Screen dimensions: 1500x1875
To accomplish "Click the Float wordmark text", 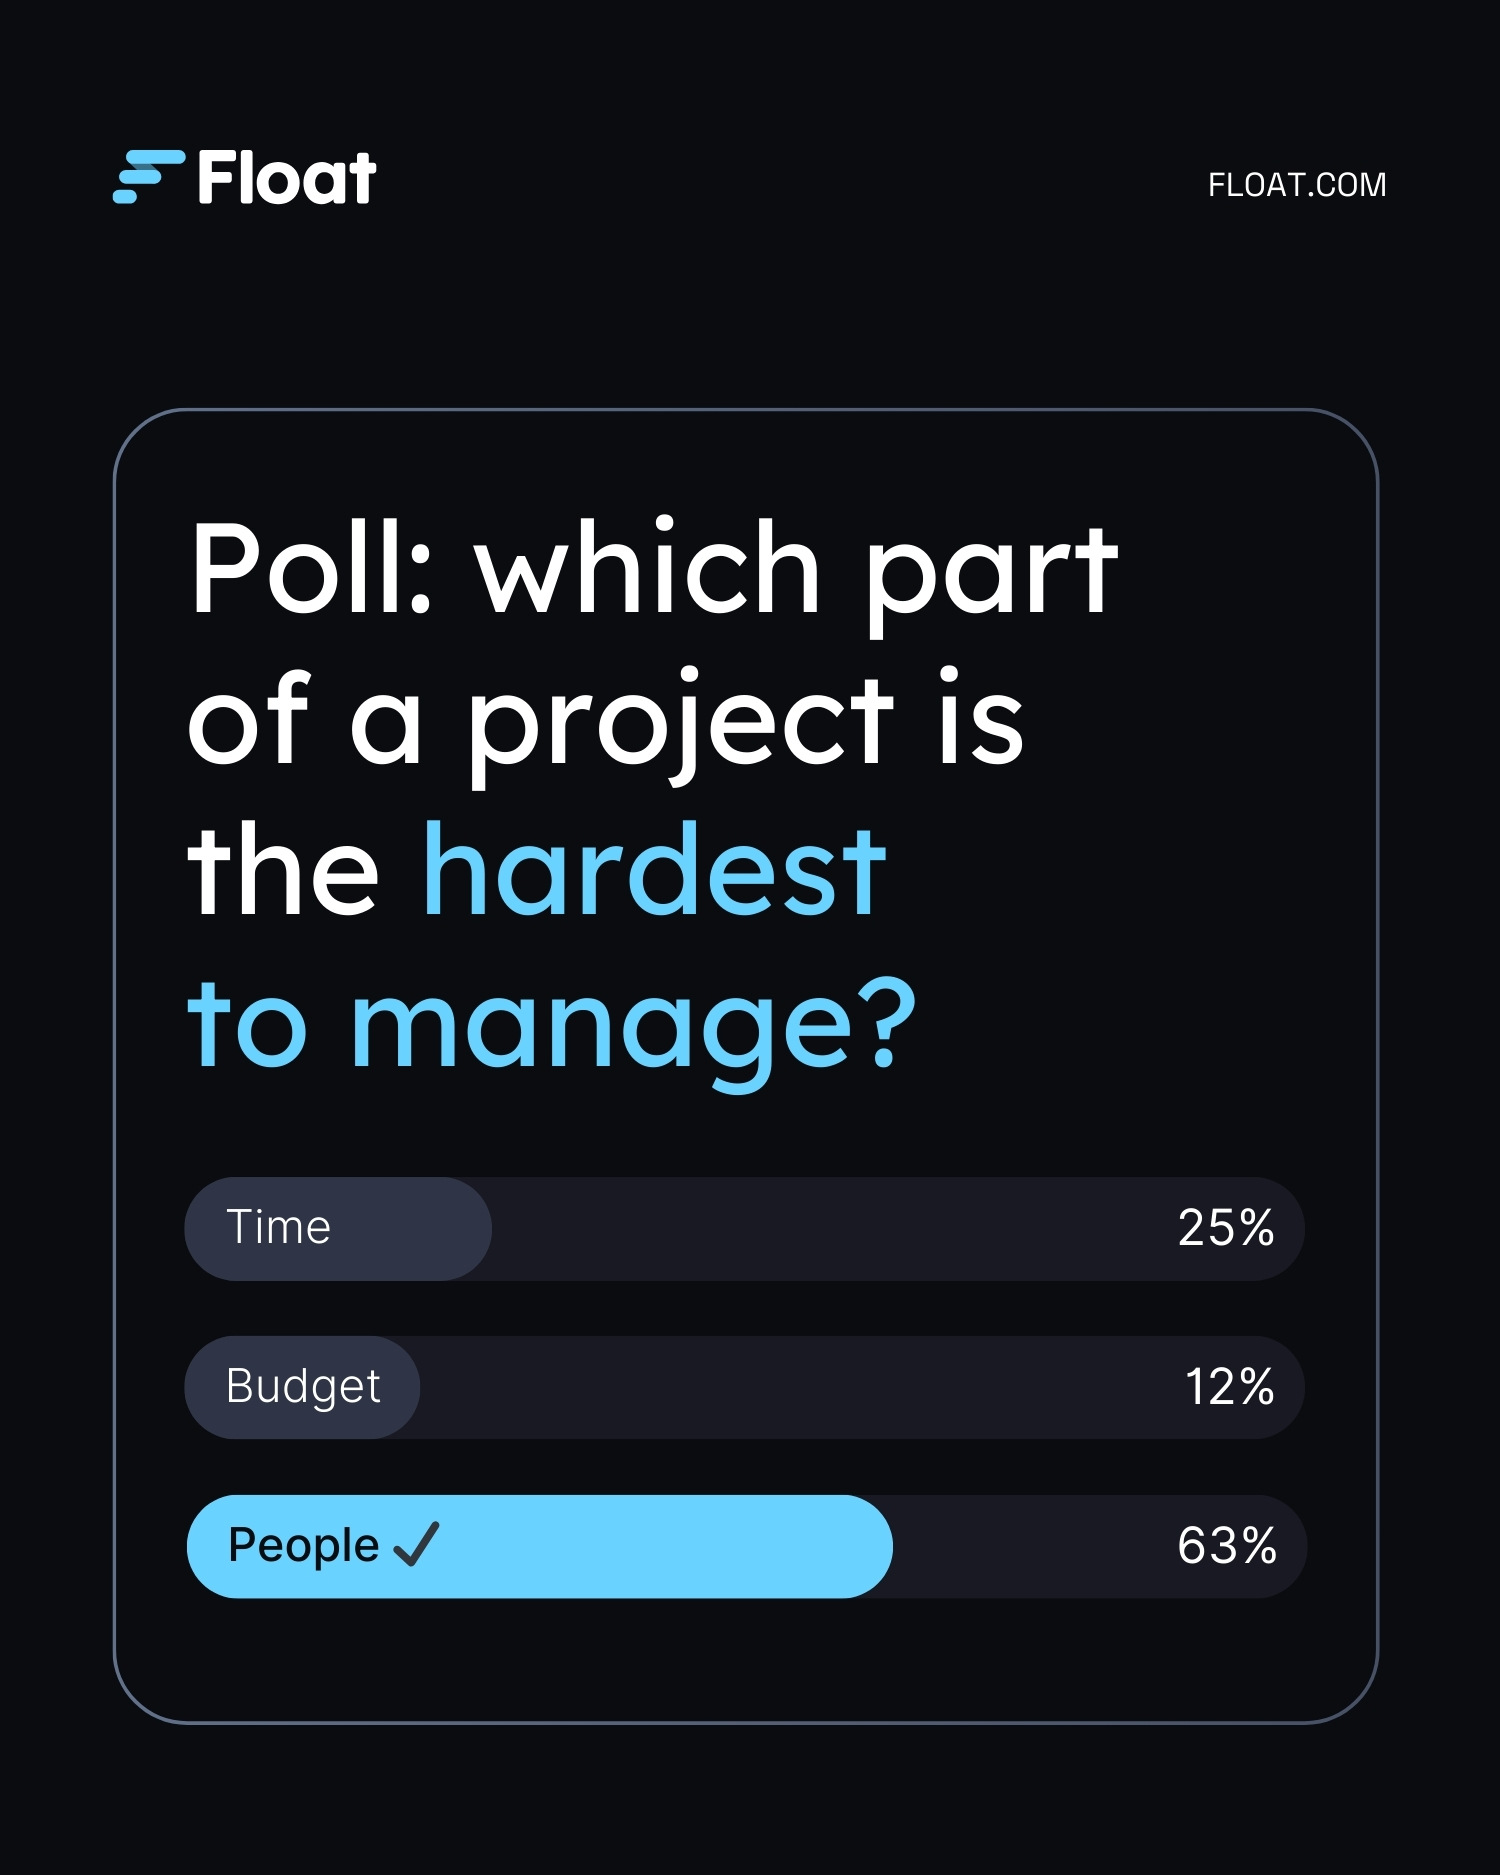I will [x=287, y=179].
